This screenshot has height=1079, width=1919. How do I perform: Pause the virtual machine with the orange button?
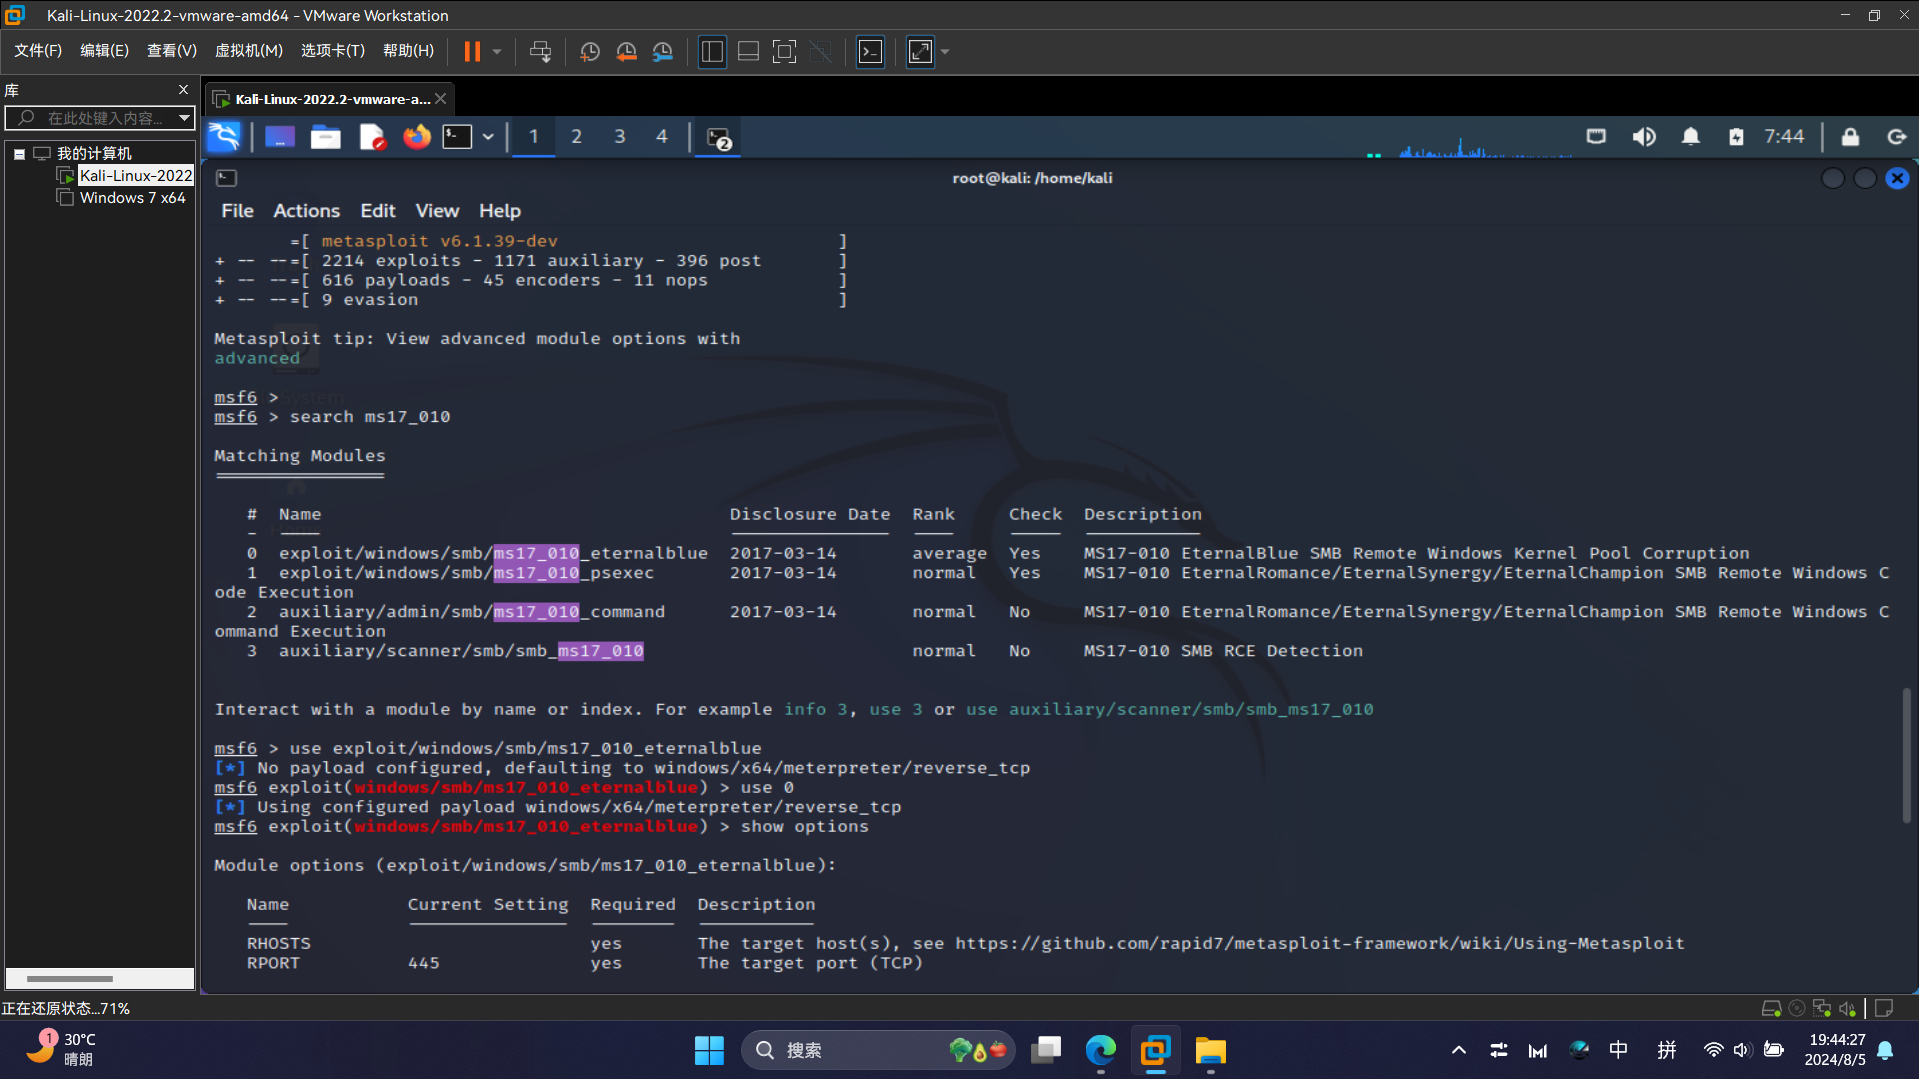(472, 52)
